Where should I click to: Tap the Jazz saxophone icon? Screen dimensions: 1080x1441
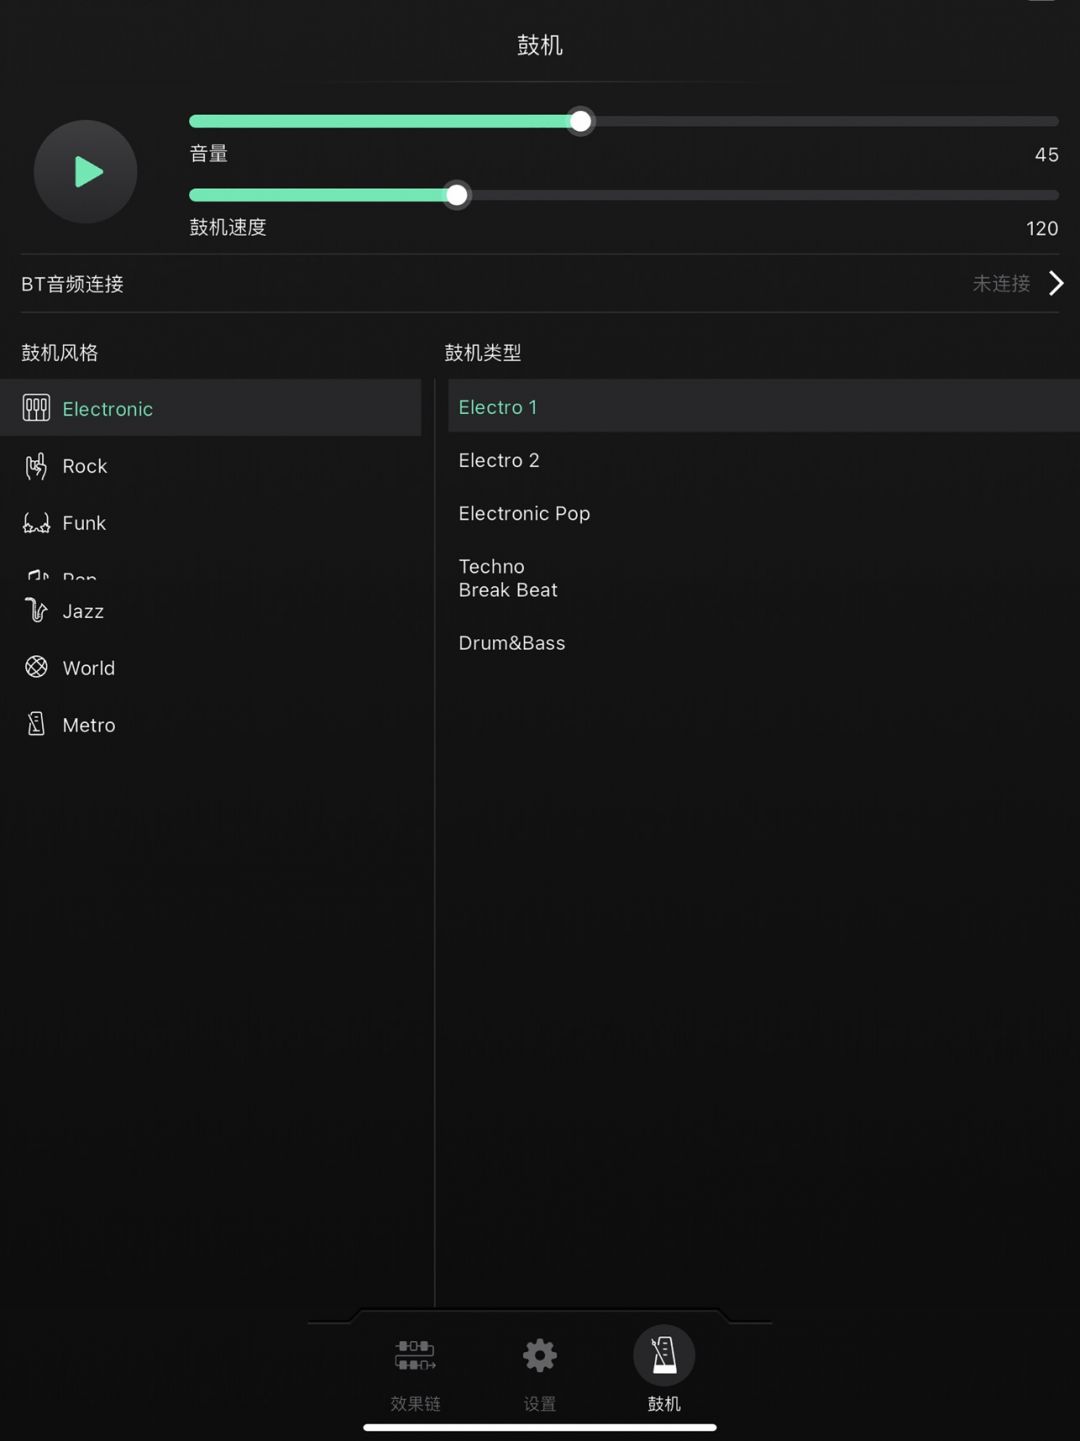36,610
